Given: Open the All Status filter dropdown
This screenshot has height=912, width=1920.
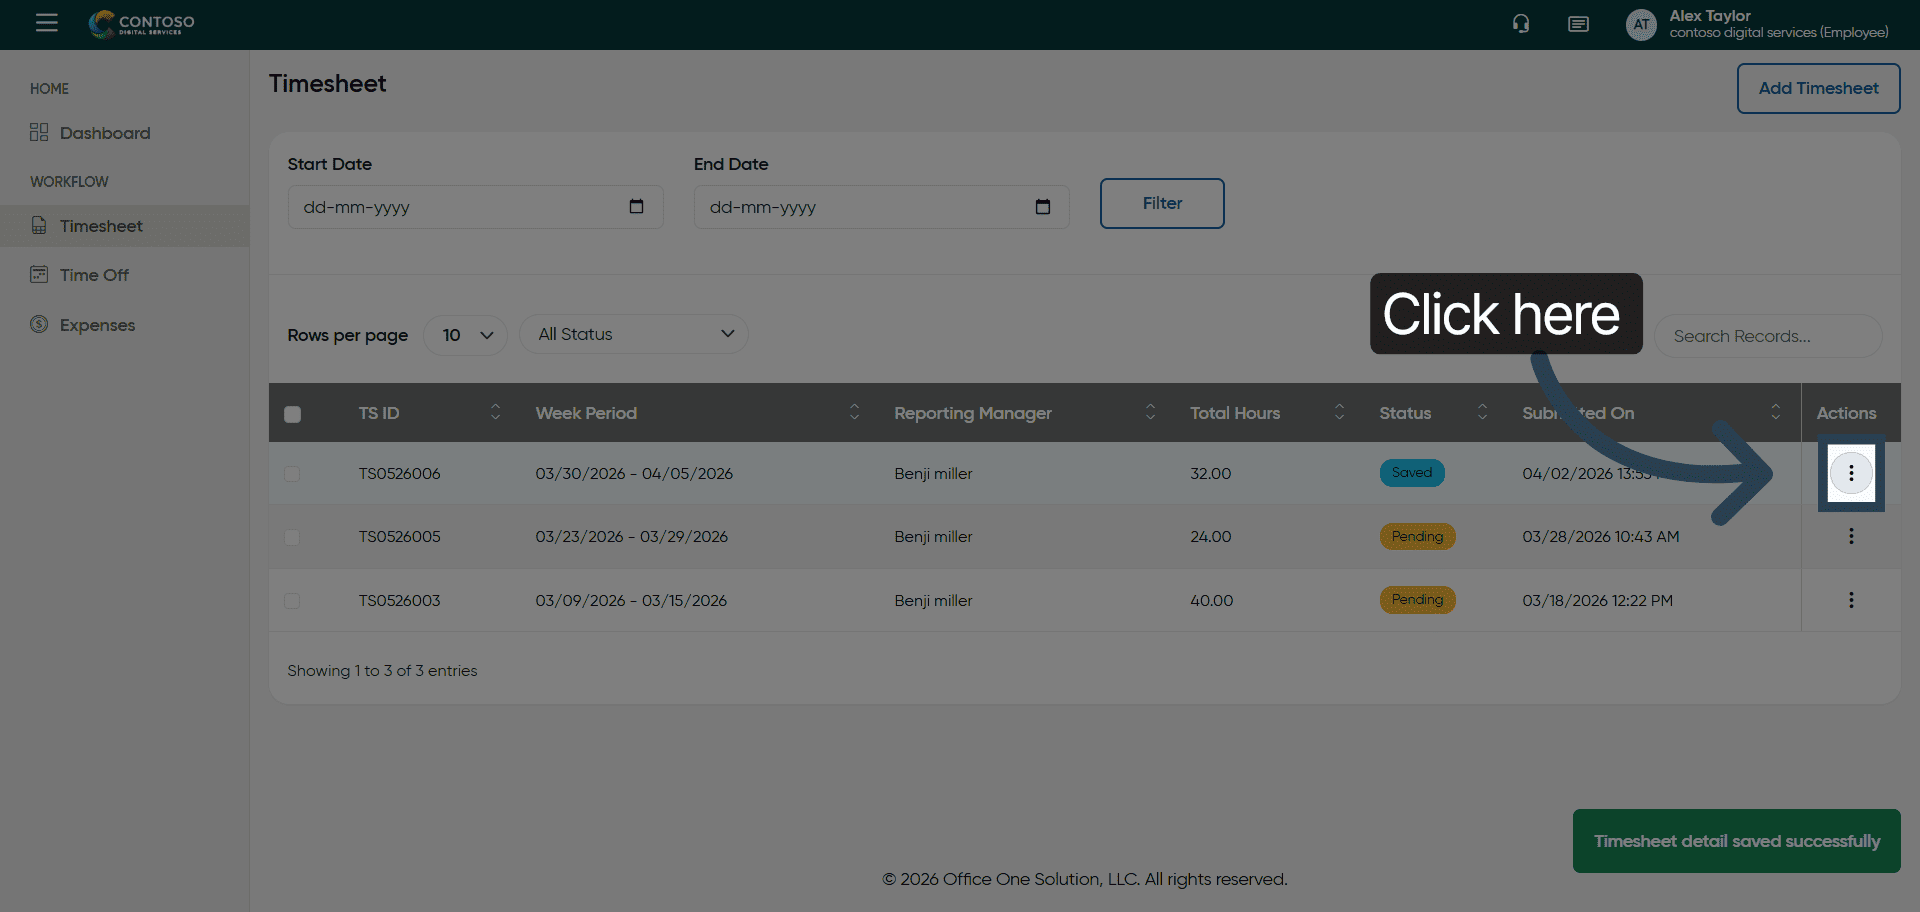Looking at the screenshot, I should (634, 334).
